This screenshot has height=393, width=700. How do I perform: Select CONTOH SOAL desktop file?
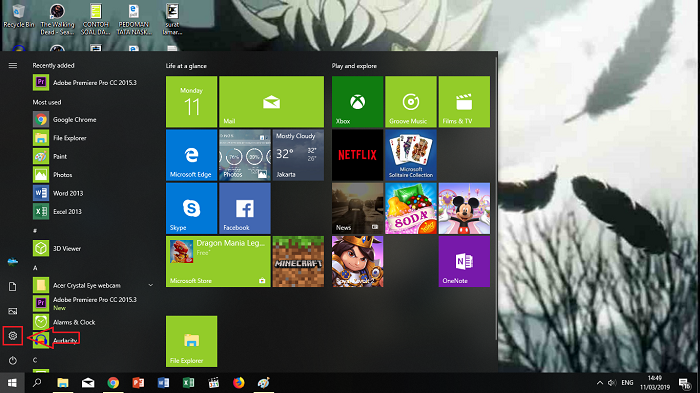(x=96, y=19)
